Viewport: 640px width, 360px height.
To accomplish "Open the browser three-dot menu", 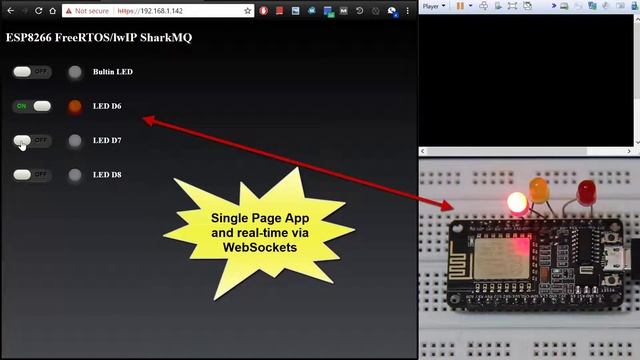I will pos(407,11).
